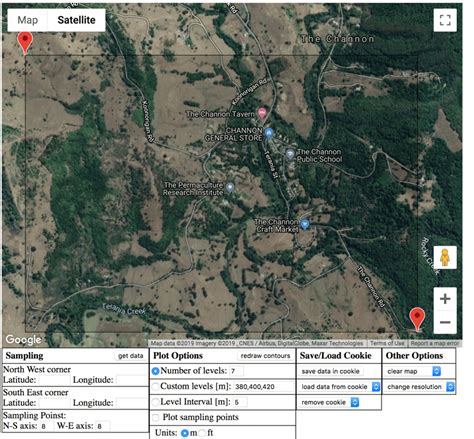Zoom out of the map
Image resolution: width=474 pixels, height=439 pixels.
(x=445, y=322)
